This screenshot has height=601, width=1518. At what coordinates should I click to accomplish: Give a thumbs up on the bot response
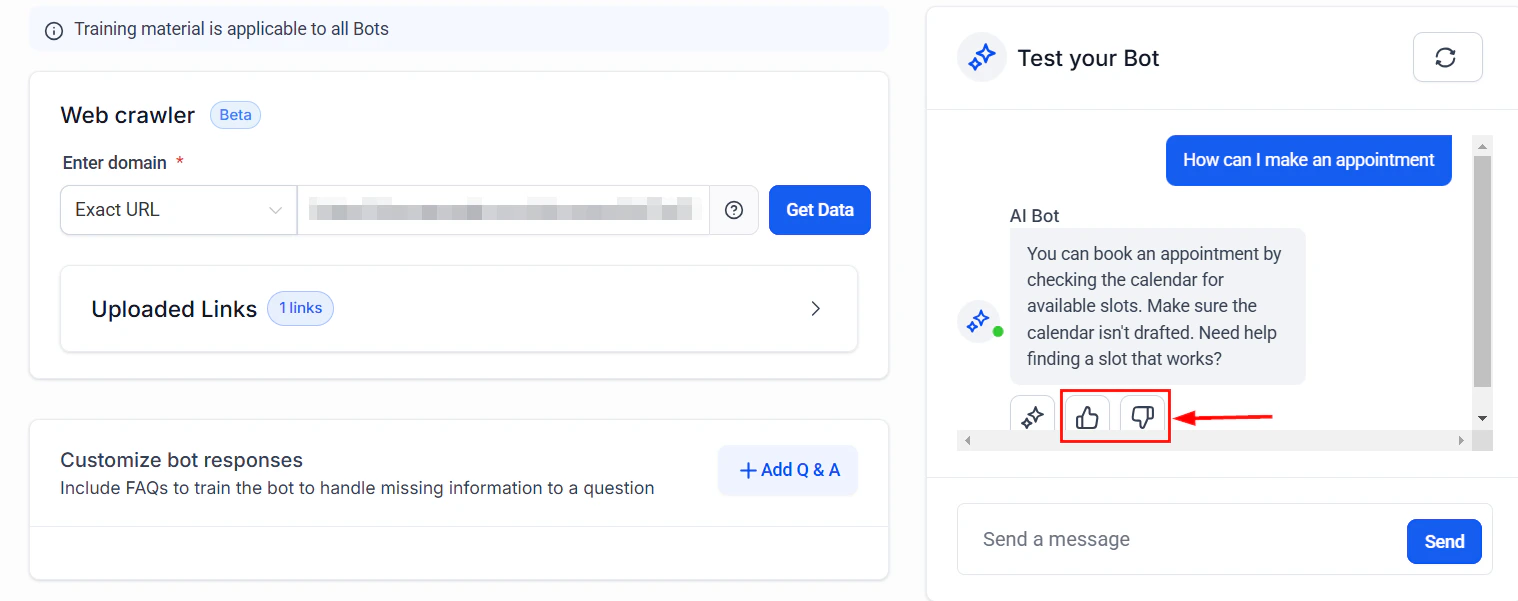[1087, 417]
